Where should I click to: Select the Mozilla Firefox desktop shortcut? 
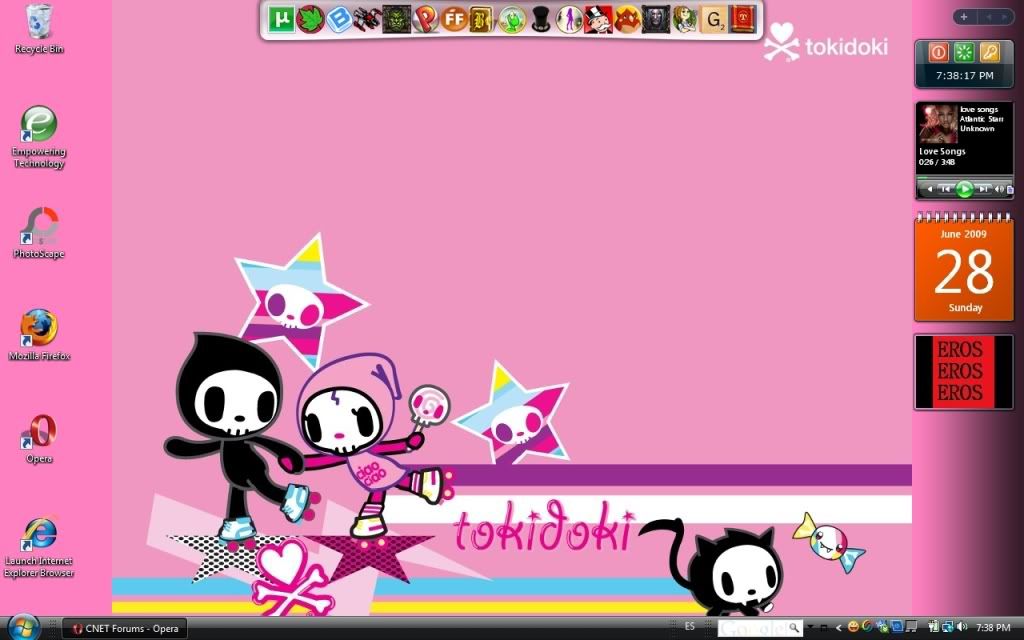(x=39, y=328)
